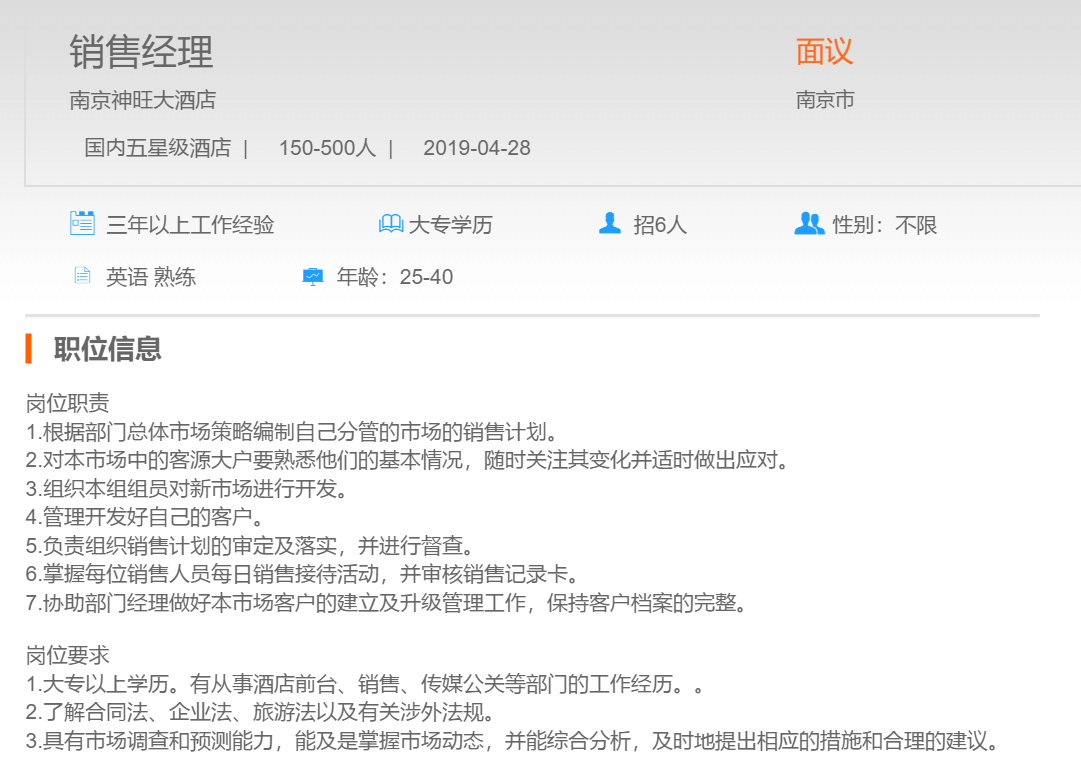Click the 大专学历 education requirement text
This screenshot has width=1081, height=758.
[x=450, y=225]
